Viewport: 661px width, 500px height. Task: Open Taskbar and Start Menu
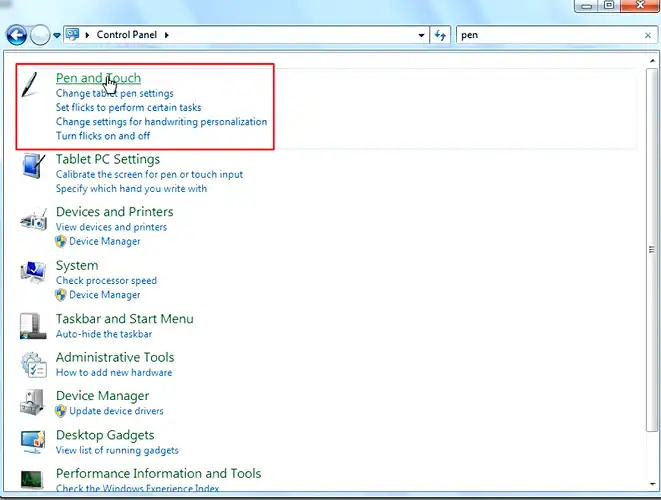(125, 319)
